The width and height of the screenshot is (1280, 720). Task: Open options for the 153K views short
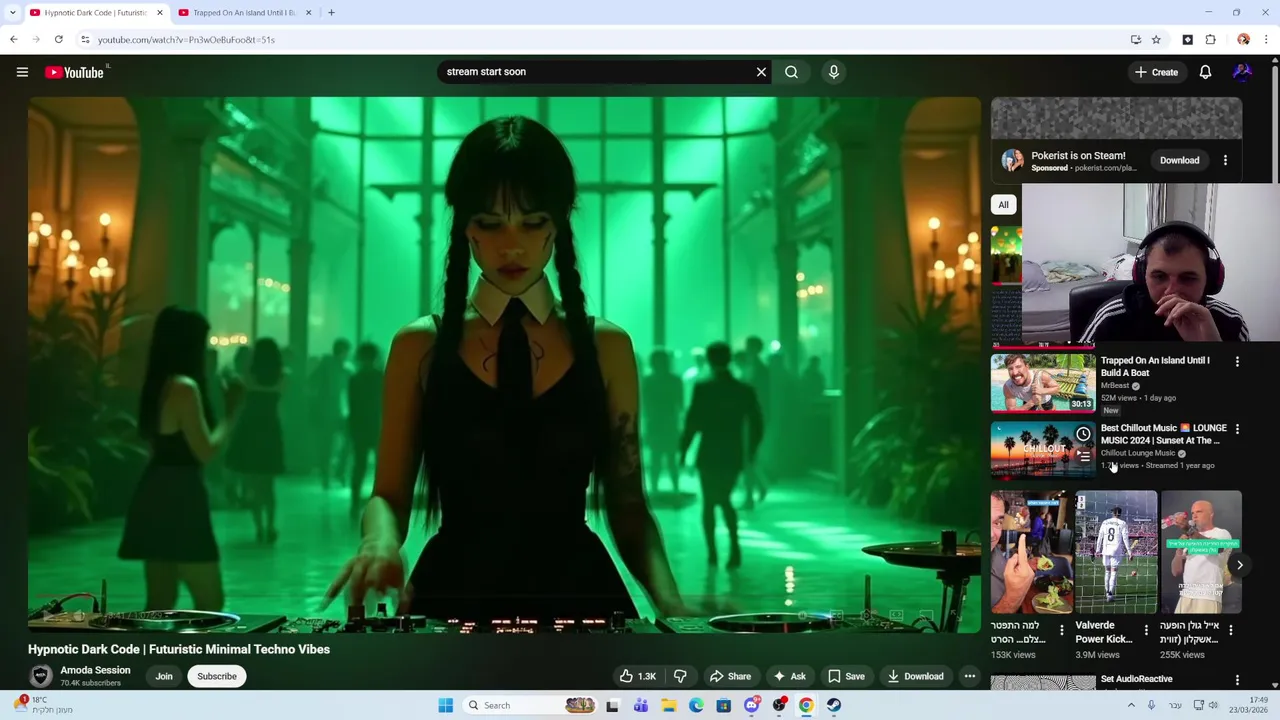click(x=1062, y=630)
